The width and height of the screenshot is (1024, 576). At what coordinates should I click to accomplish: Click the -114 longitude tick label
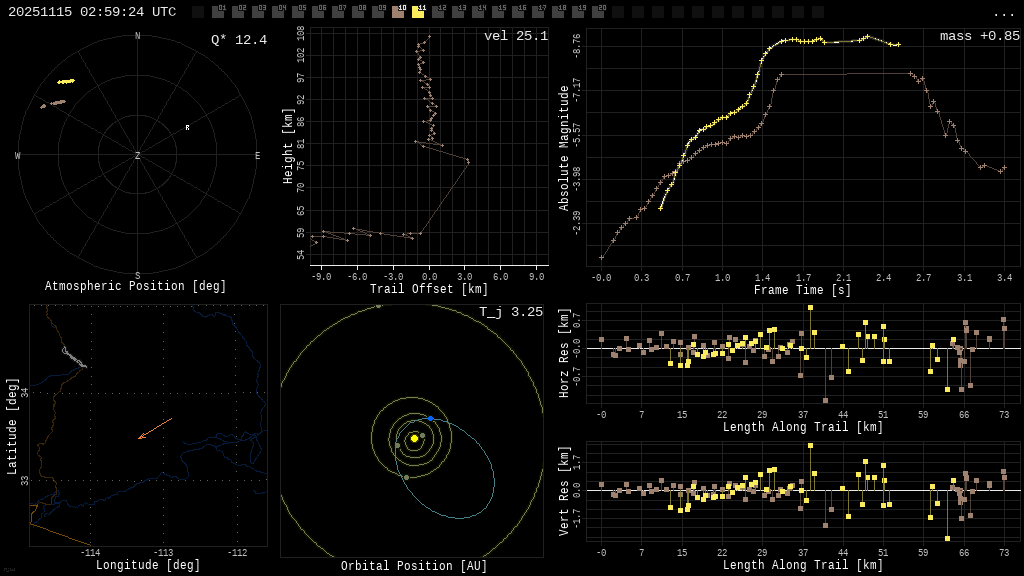tap(90, 552)
